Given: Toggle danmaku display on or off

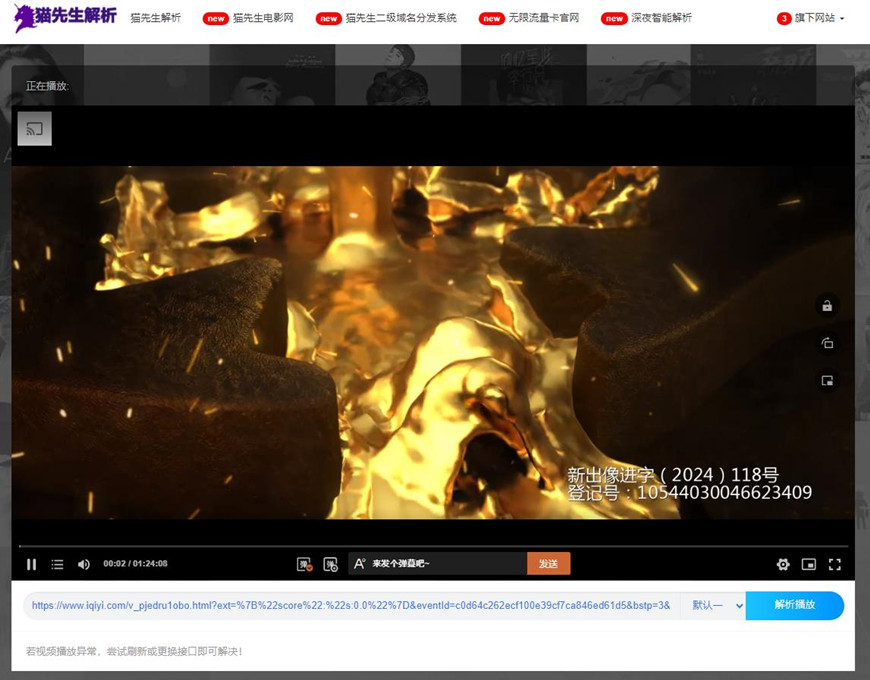Looking at the screenshot, I should coord(304,564).
